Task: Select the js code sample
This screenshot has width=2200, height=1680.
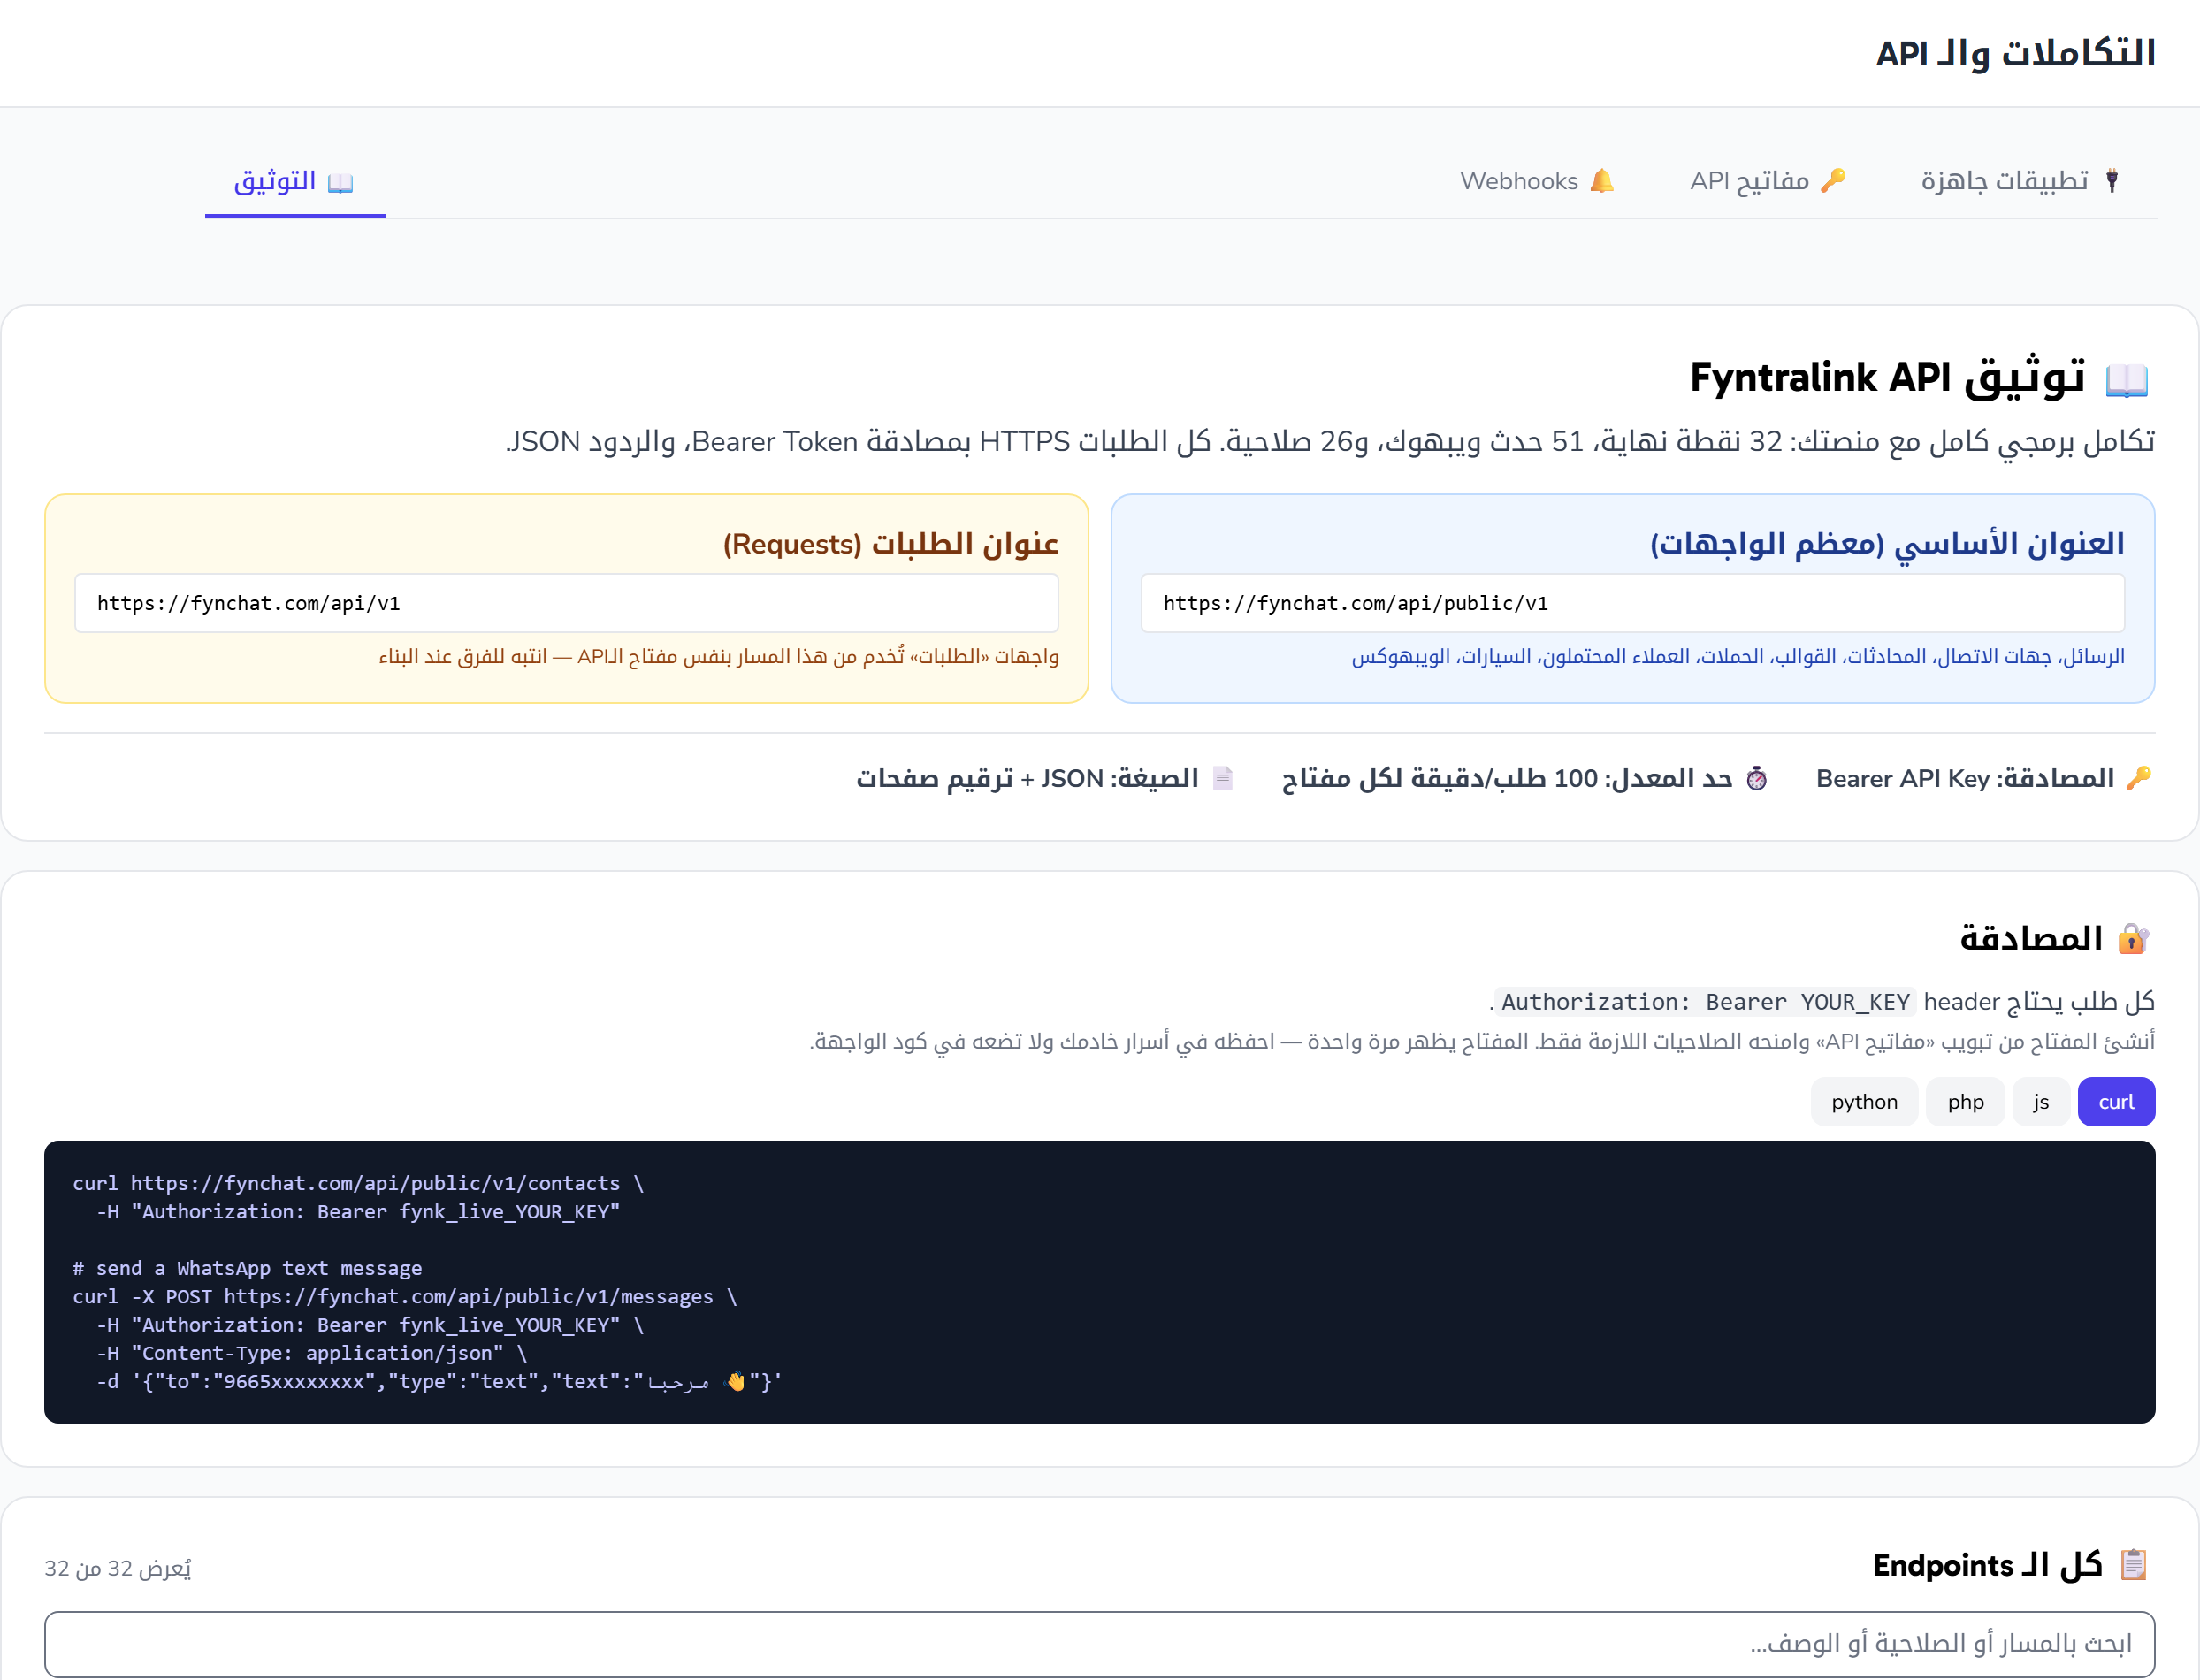Action: [2041, 1102]
